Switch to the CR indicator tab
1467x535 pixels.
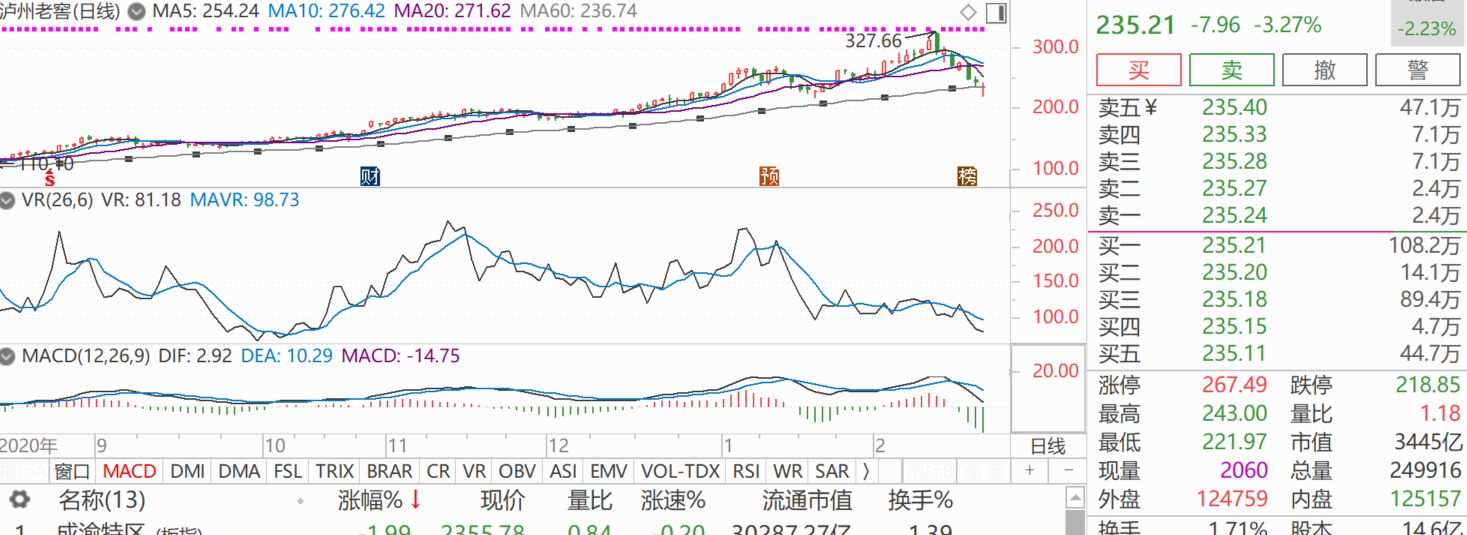[438, 470]
